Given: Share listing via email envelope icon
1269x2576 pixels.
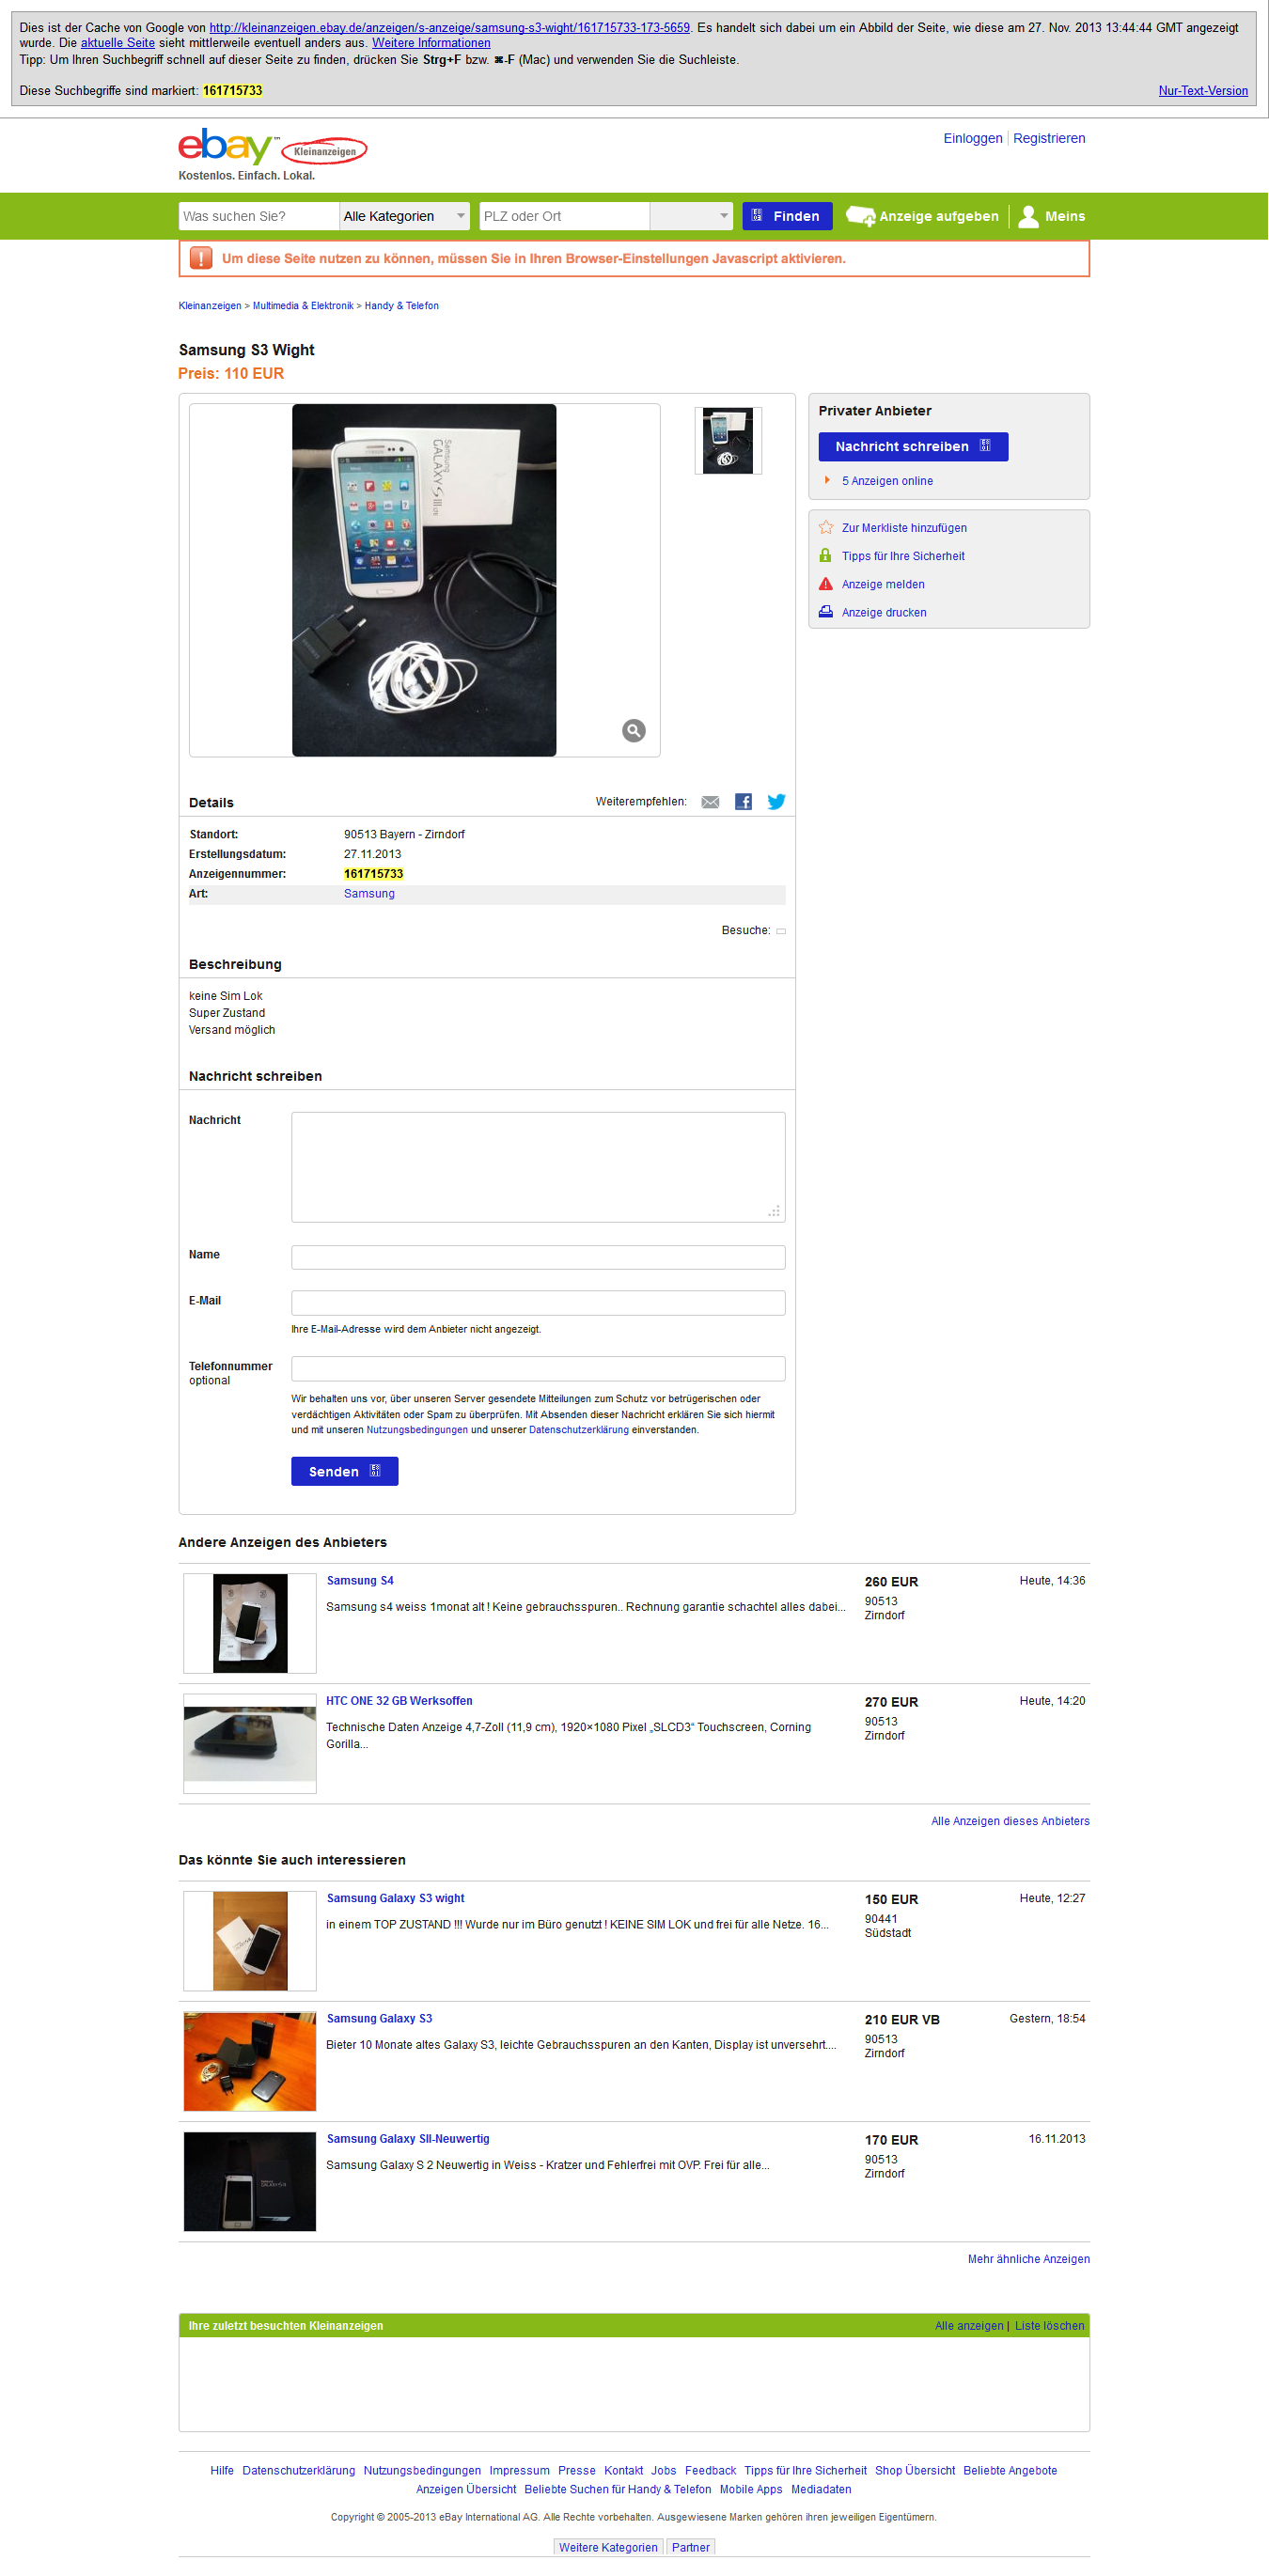Looking at the screenshot, I should (710, 802).
